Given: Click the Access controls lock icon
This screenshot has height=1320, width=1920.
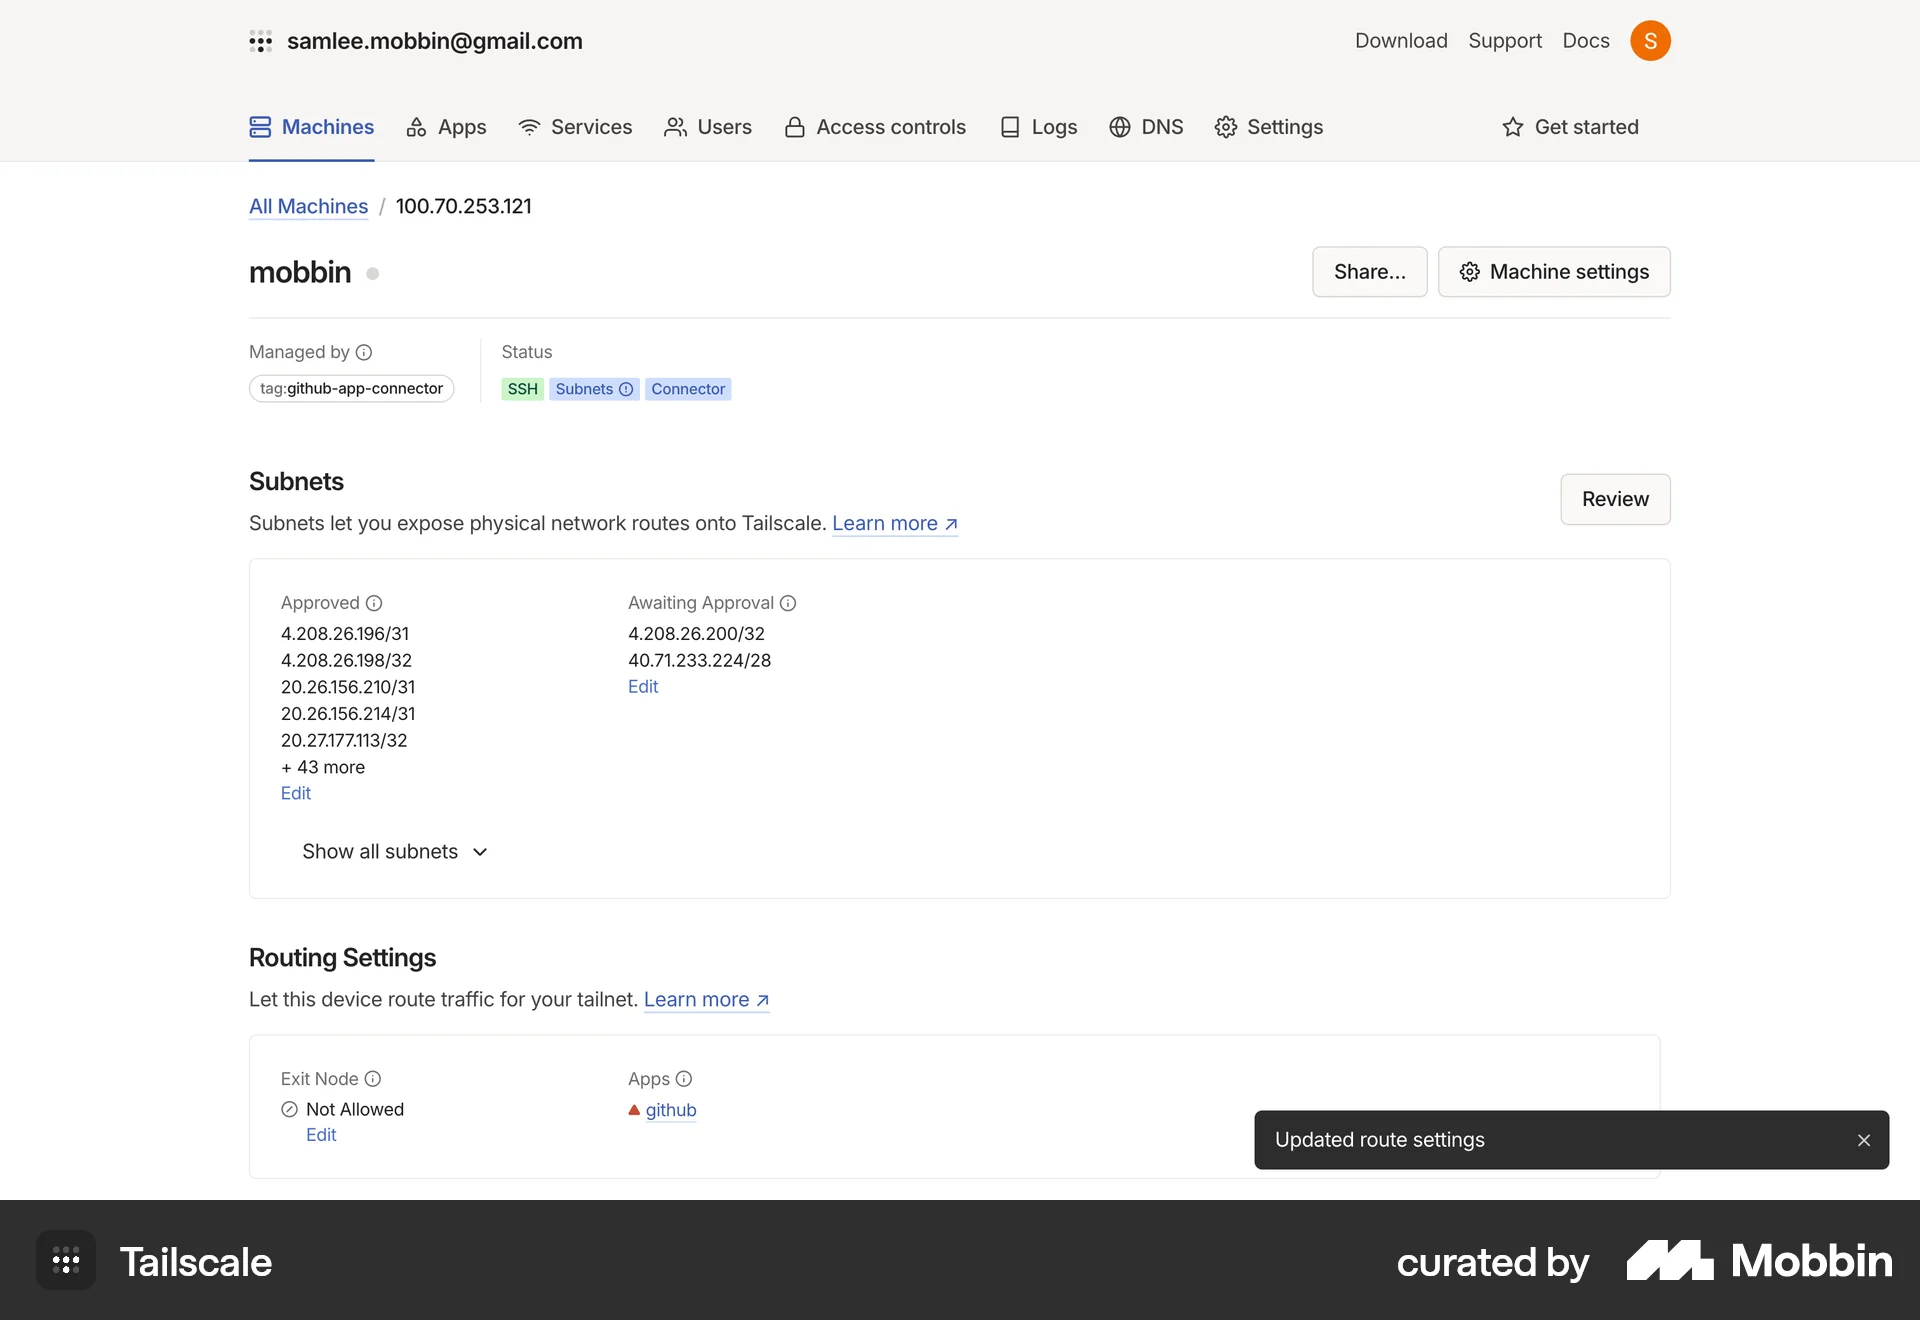Looking at the screenshot, I should (795, 127).
